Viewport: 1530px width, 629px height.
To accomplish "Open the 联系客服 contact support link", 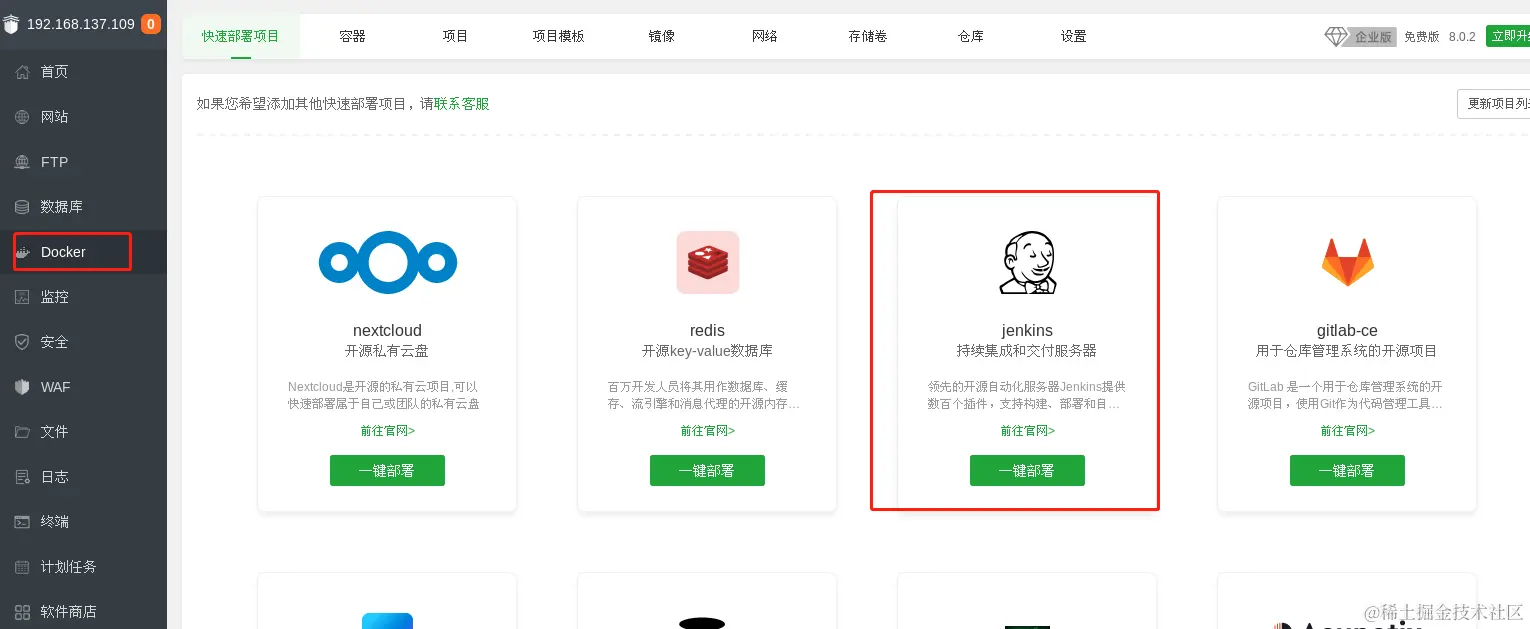I will tap(462, 104).
